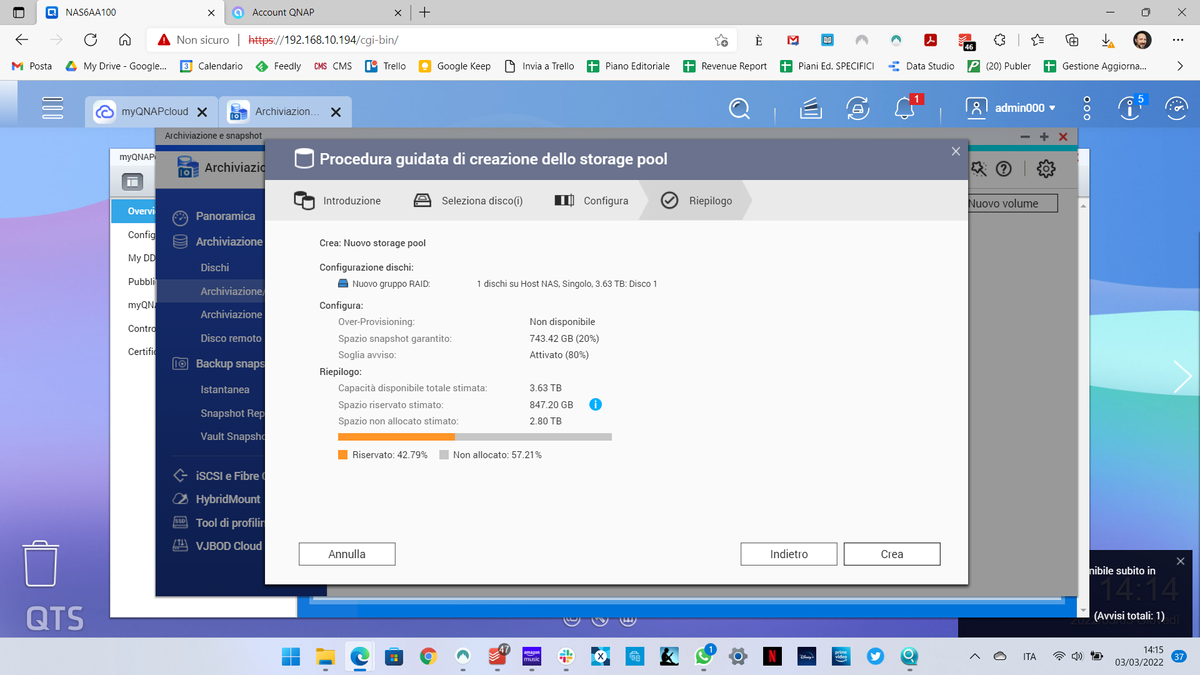Close the storage pool wizard dialog
1200x675 pixels.
(x=956, y=151)
